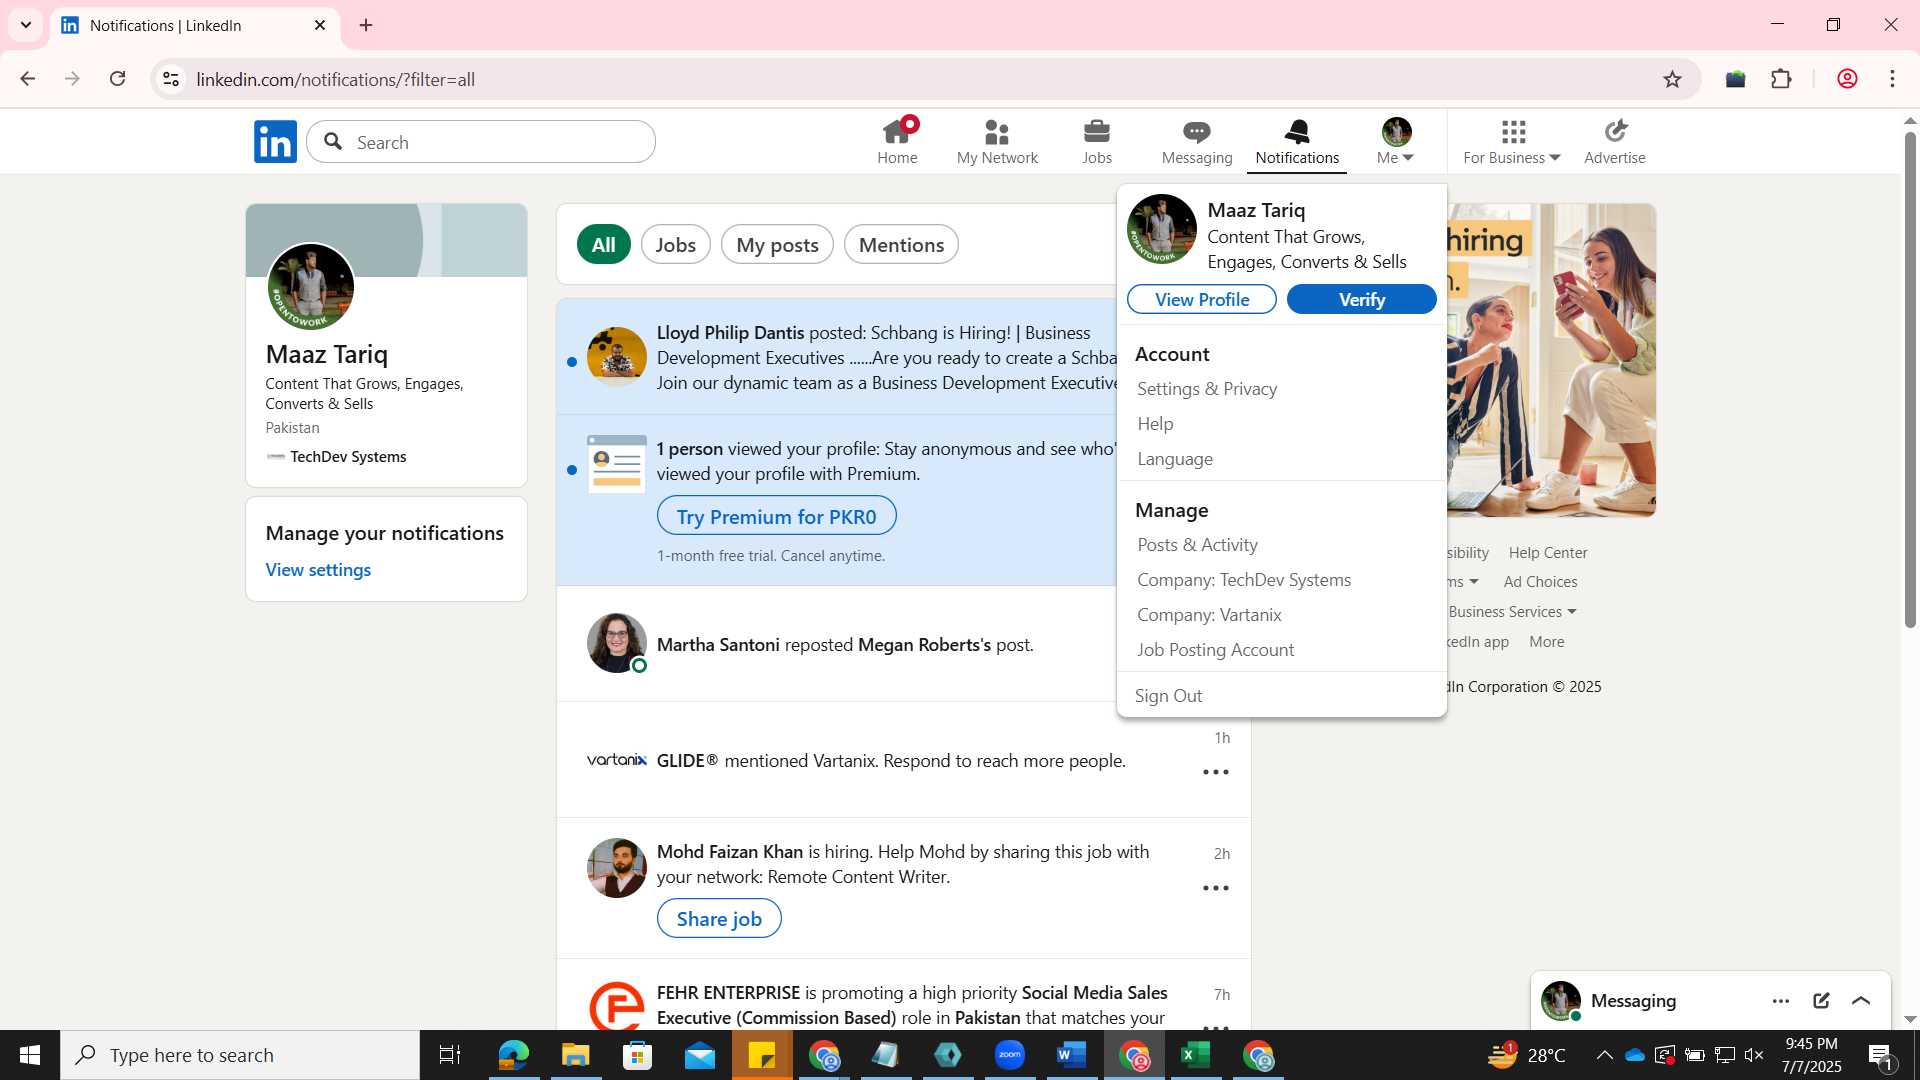Open Maaz Tariq profile name in sidebar

pyautogui.click(x=327, y=354)
